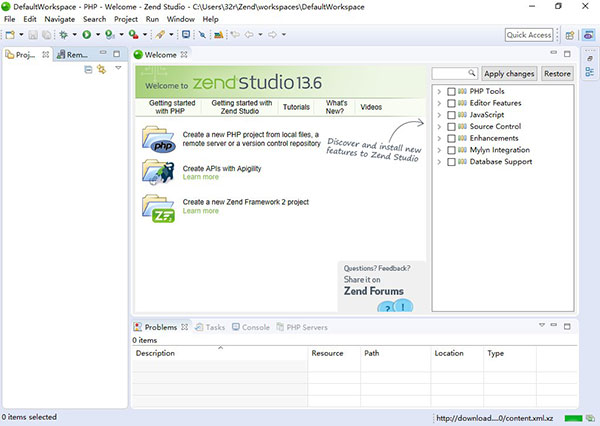This screenshot has height=426, width=600.
Task: Click the green Run toolbar icon
Action: click(x=86, y=35)
